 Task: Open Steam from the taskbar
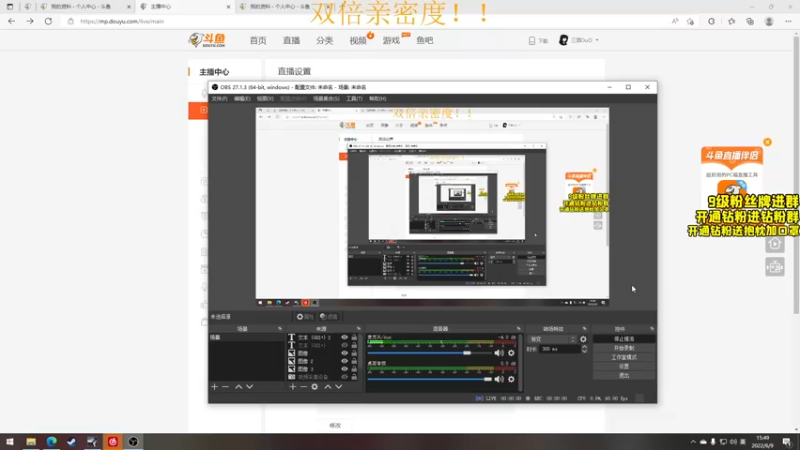click(x=72, y=442)
